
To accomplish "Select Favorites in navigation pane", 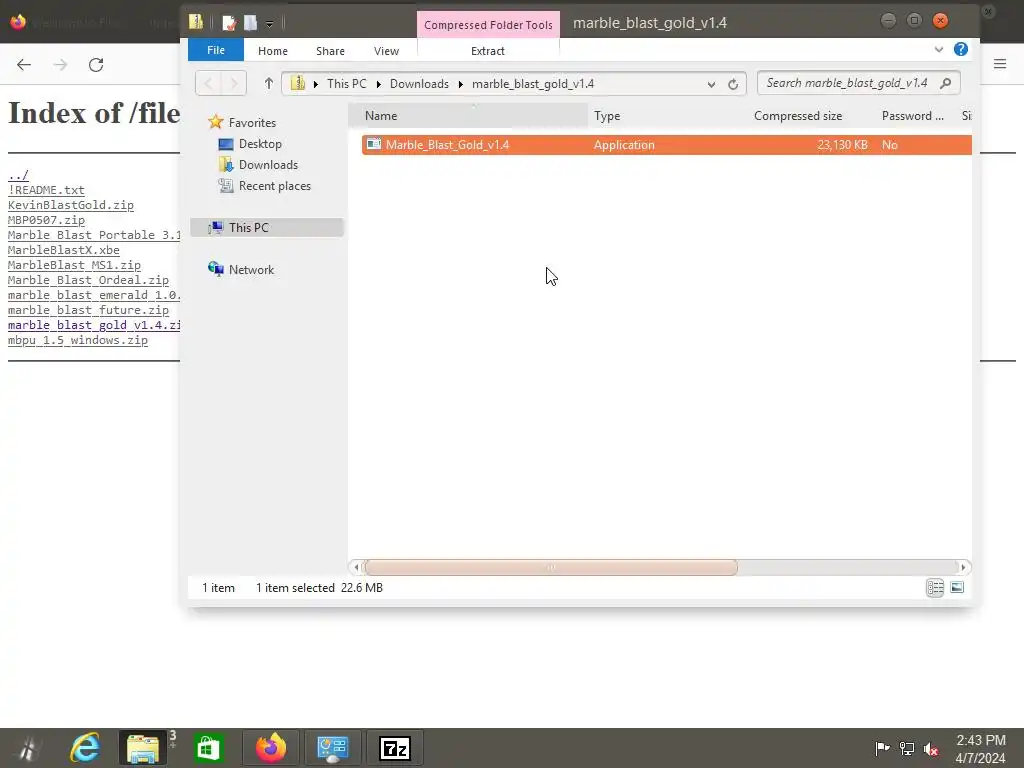I will (252, 123).
